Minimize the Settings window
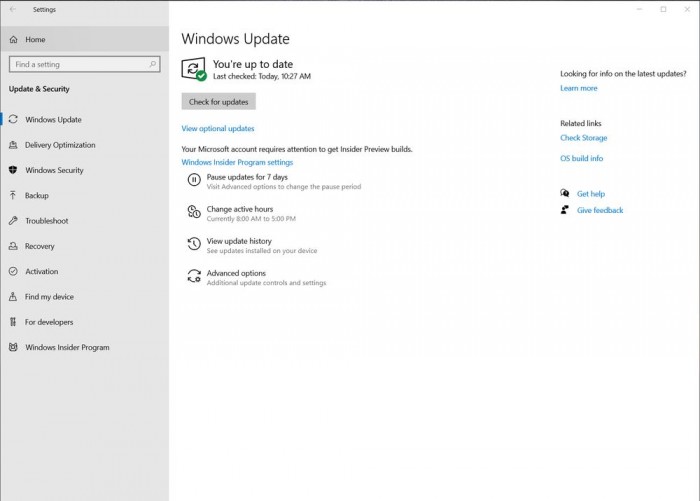 (639, 9)
